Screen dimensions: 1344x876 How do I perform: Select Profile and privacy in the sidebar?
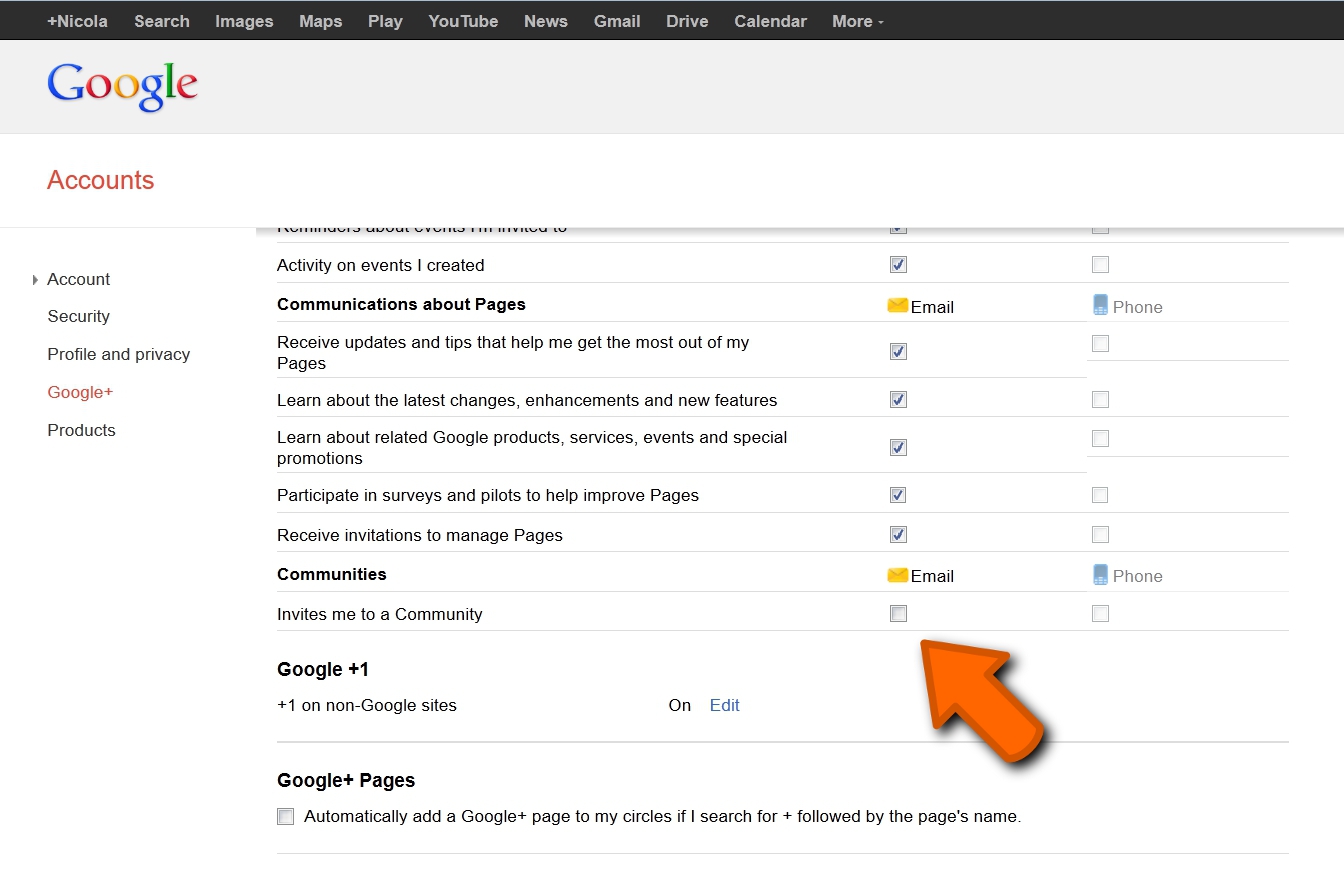[118, 354]
